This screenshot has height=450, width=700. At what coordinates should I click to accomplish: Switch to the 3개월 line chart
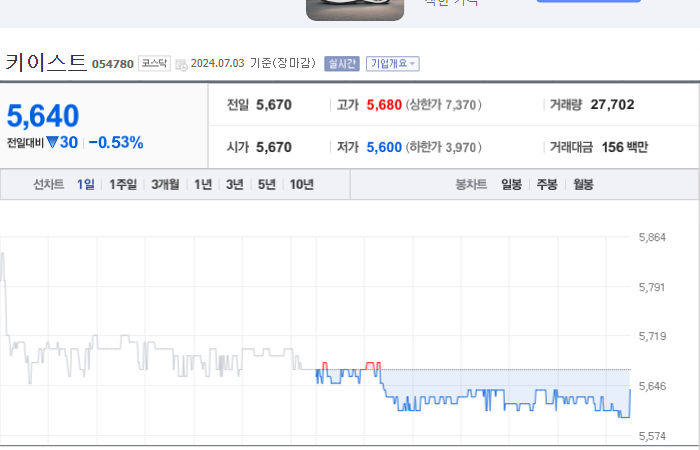click(165, 184)
